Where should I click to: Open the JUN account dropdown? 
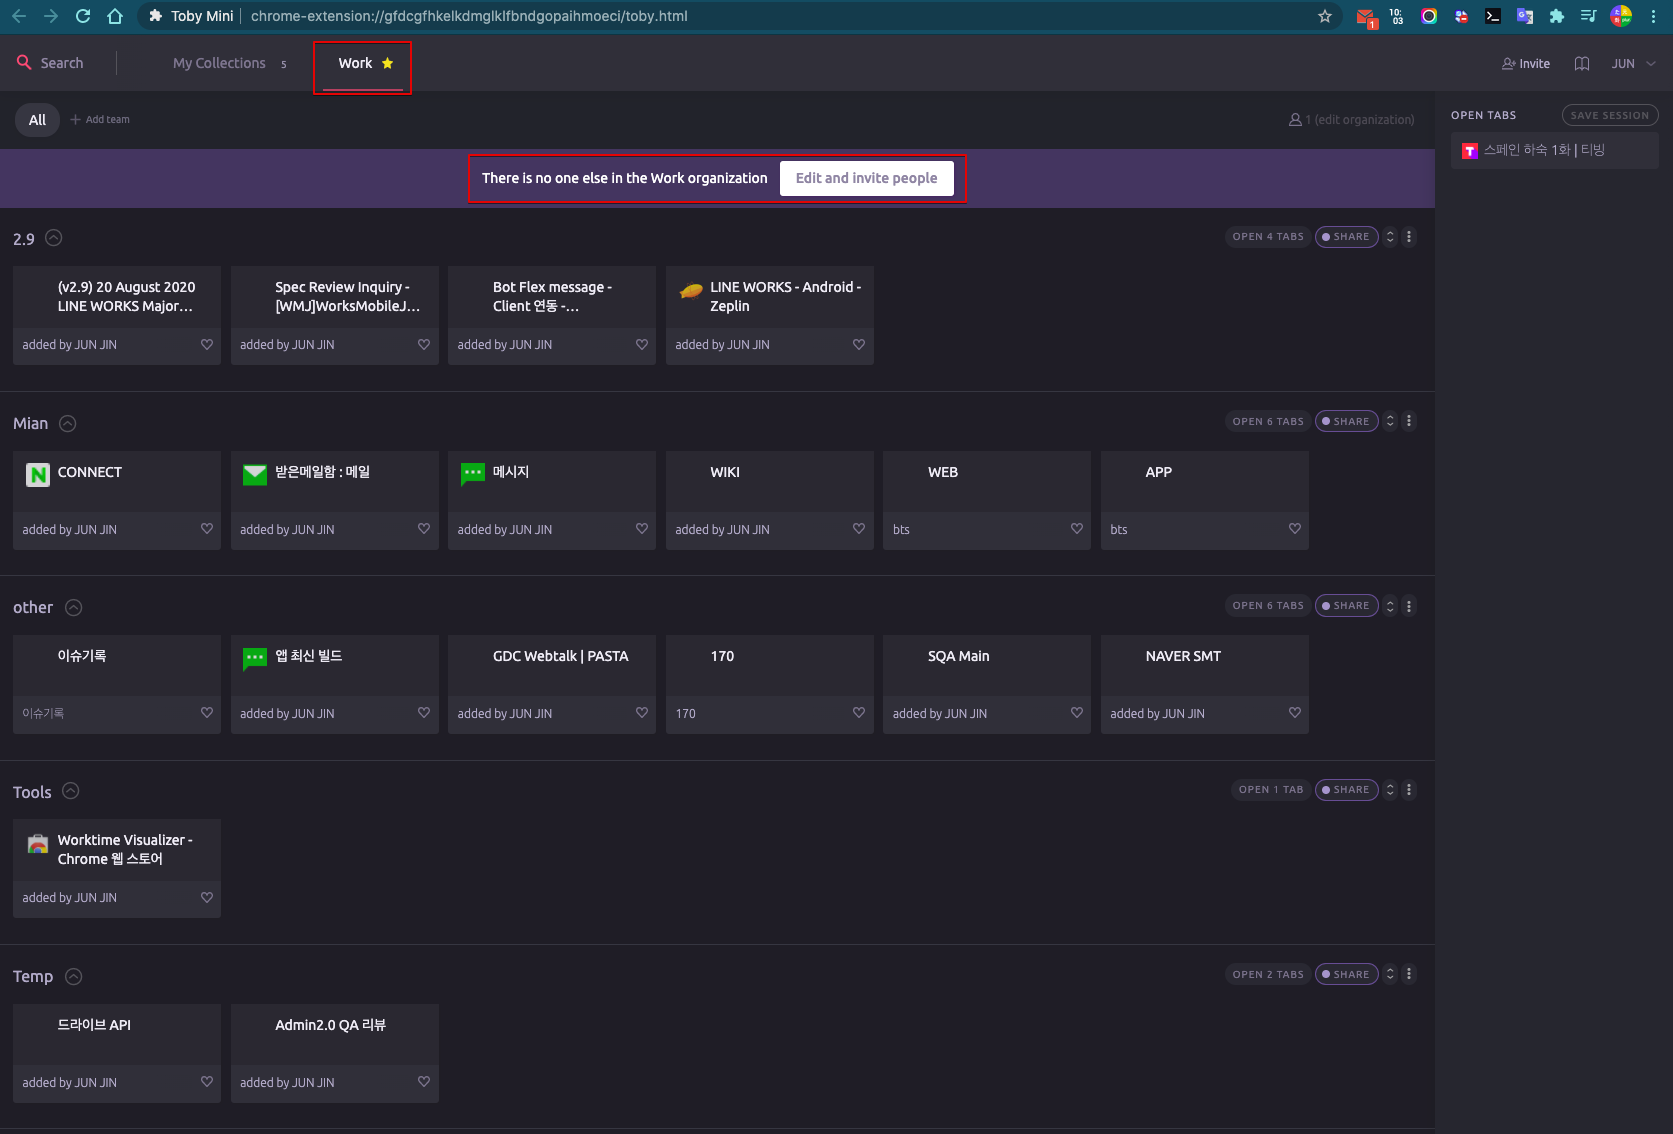[x=1633, y=64]
